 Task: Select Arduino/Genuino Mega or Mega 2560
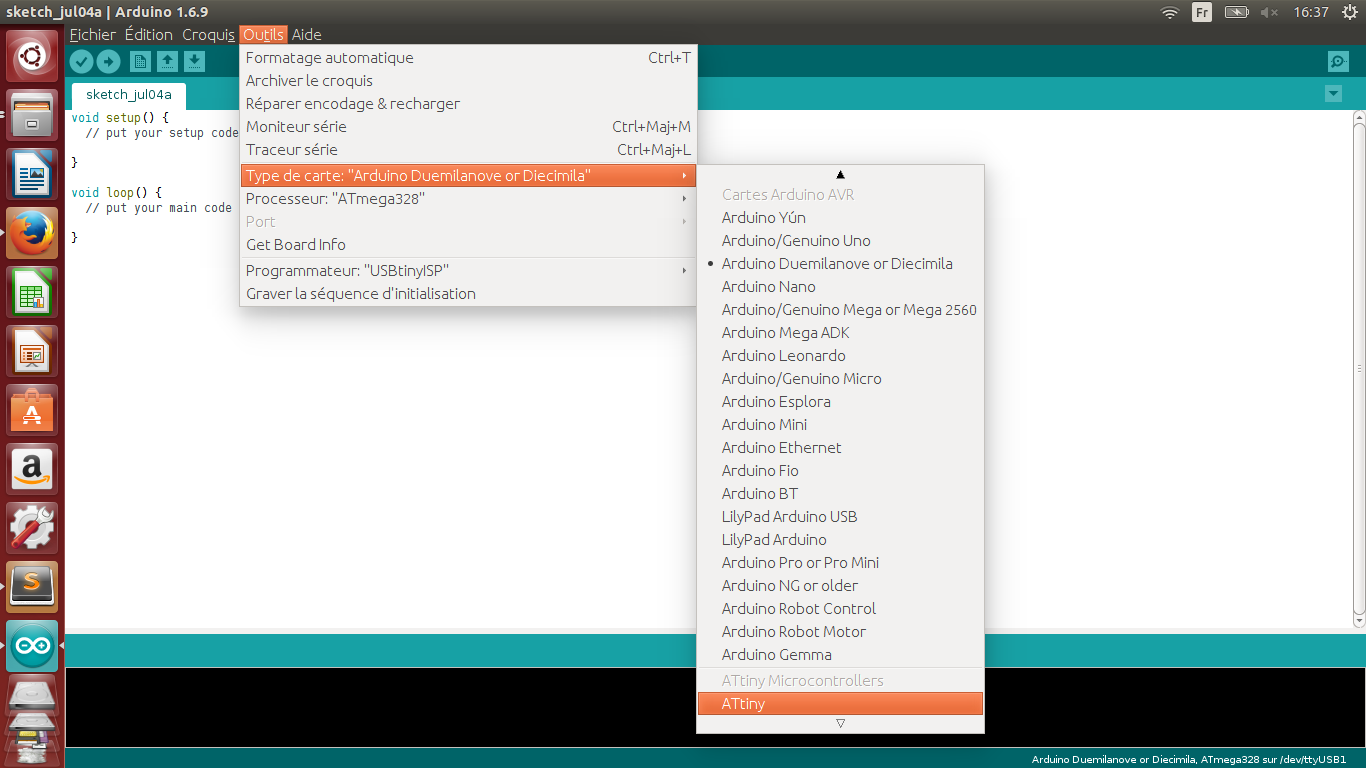tap(840, 310)
